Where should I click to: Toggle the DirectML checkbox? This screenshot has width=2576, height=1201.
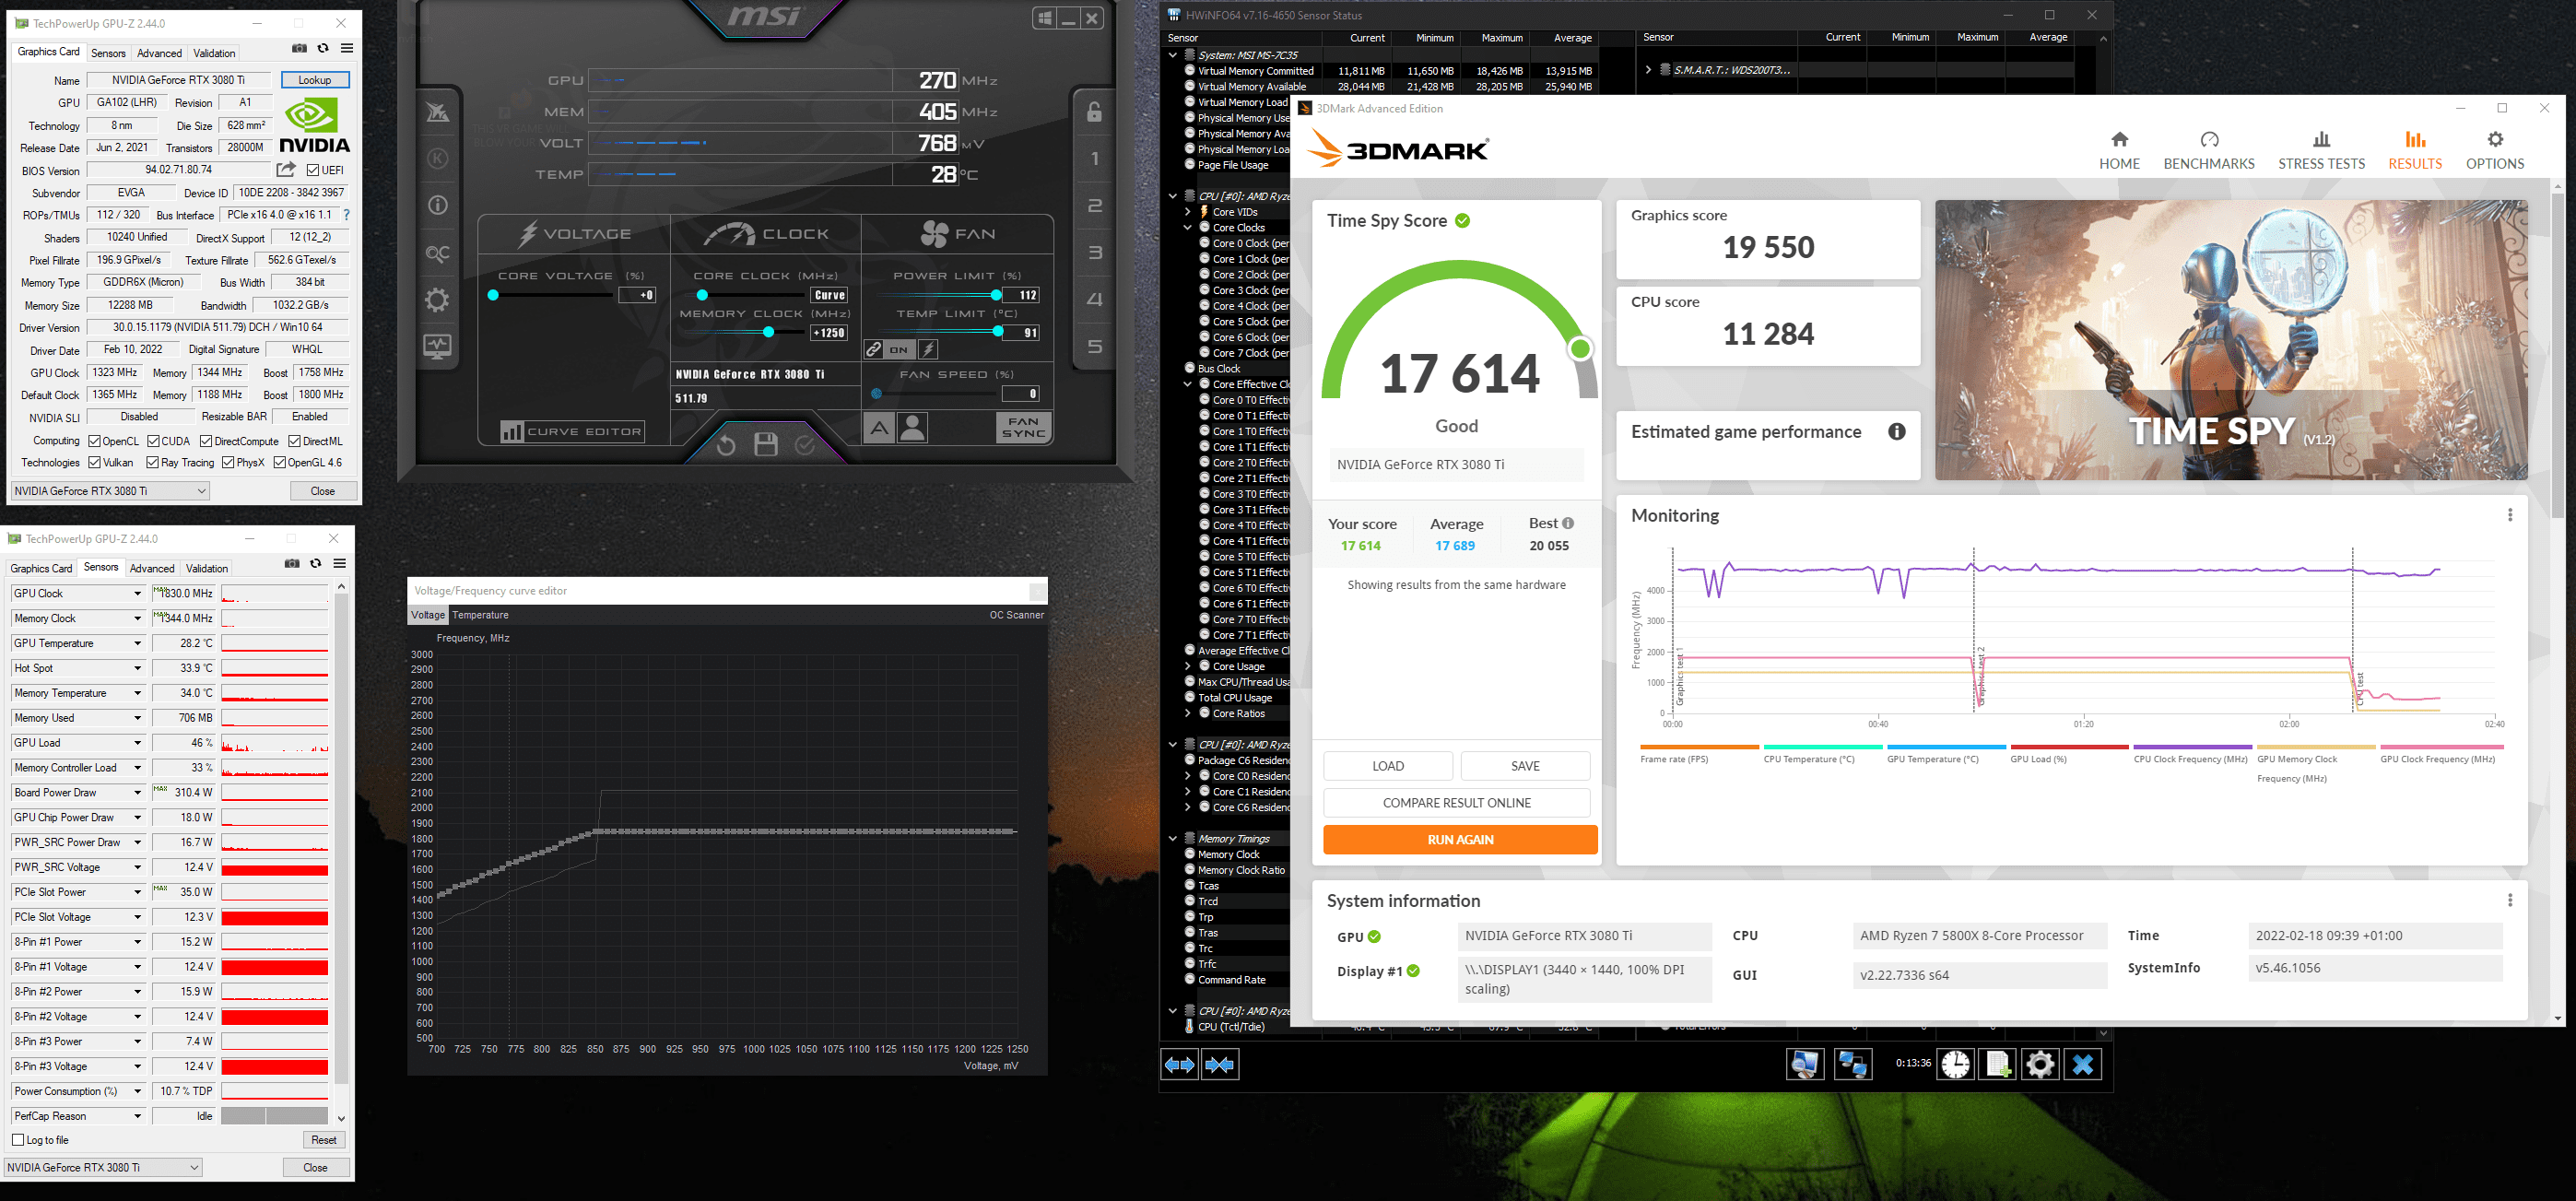pyautogui.click(x=295, y=441)
